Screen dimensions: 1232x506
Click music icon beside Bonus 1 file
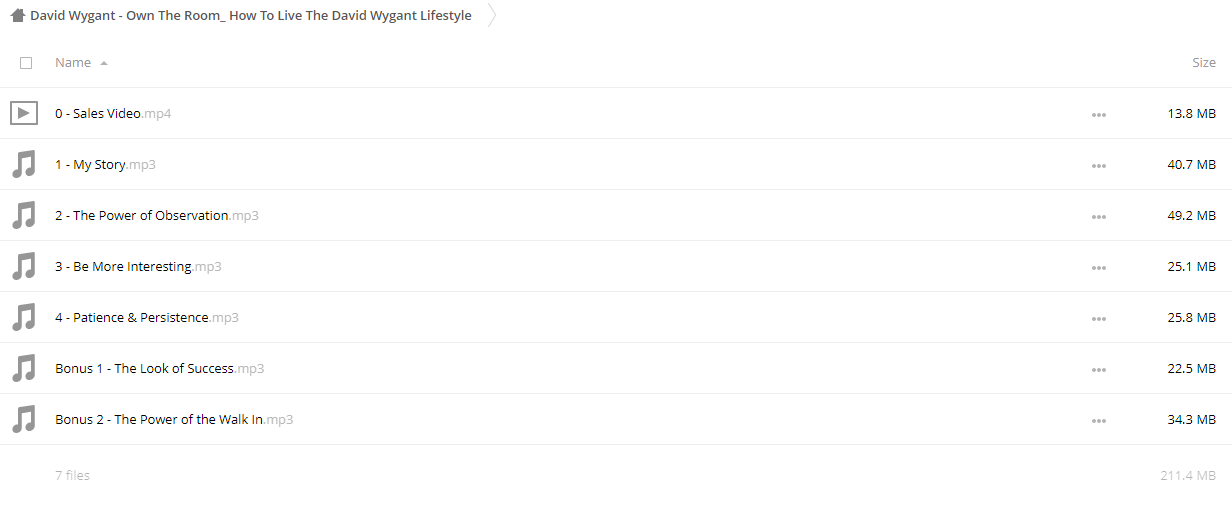(x=24, y=368)
